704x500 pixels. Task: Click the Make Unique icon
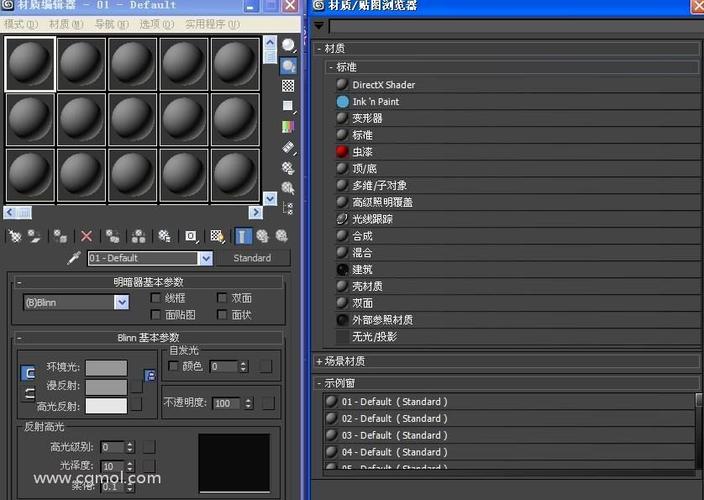point(138,236)
